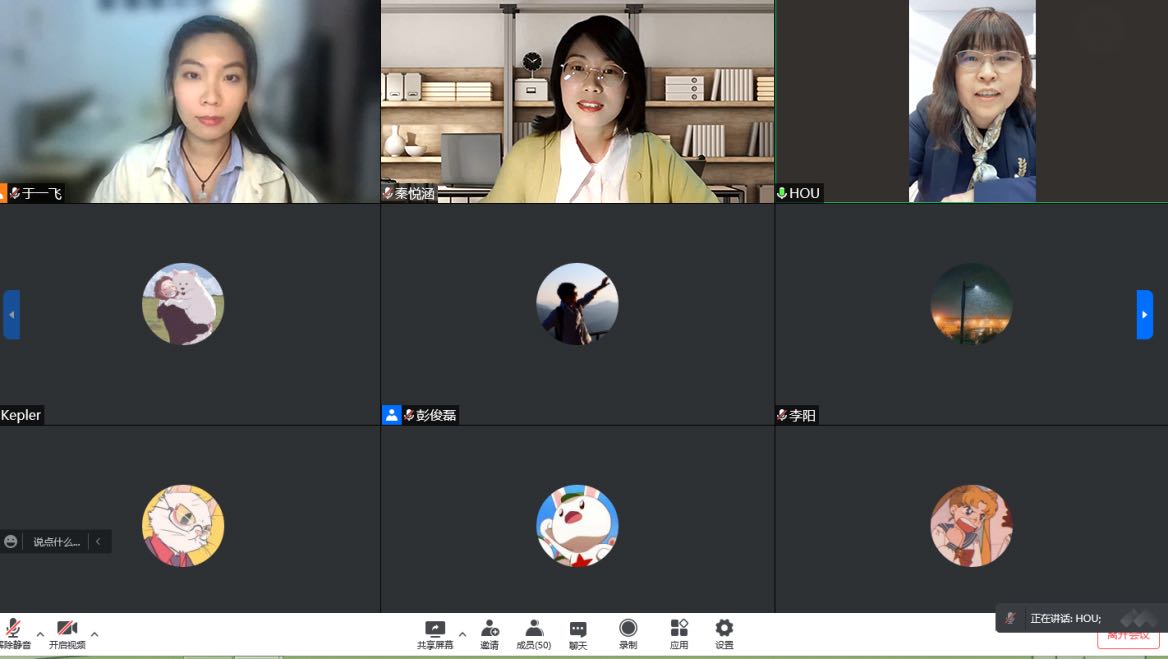The width and height of the screenshot is (1168, 659).
Task: Go to previous page of participants
Action: click(x=11, y=315)
